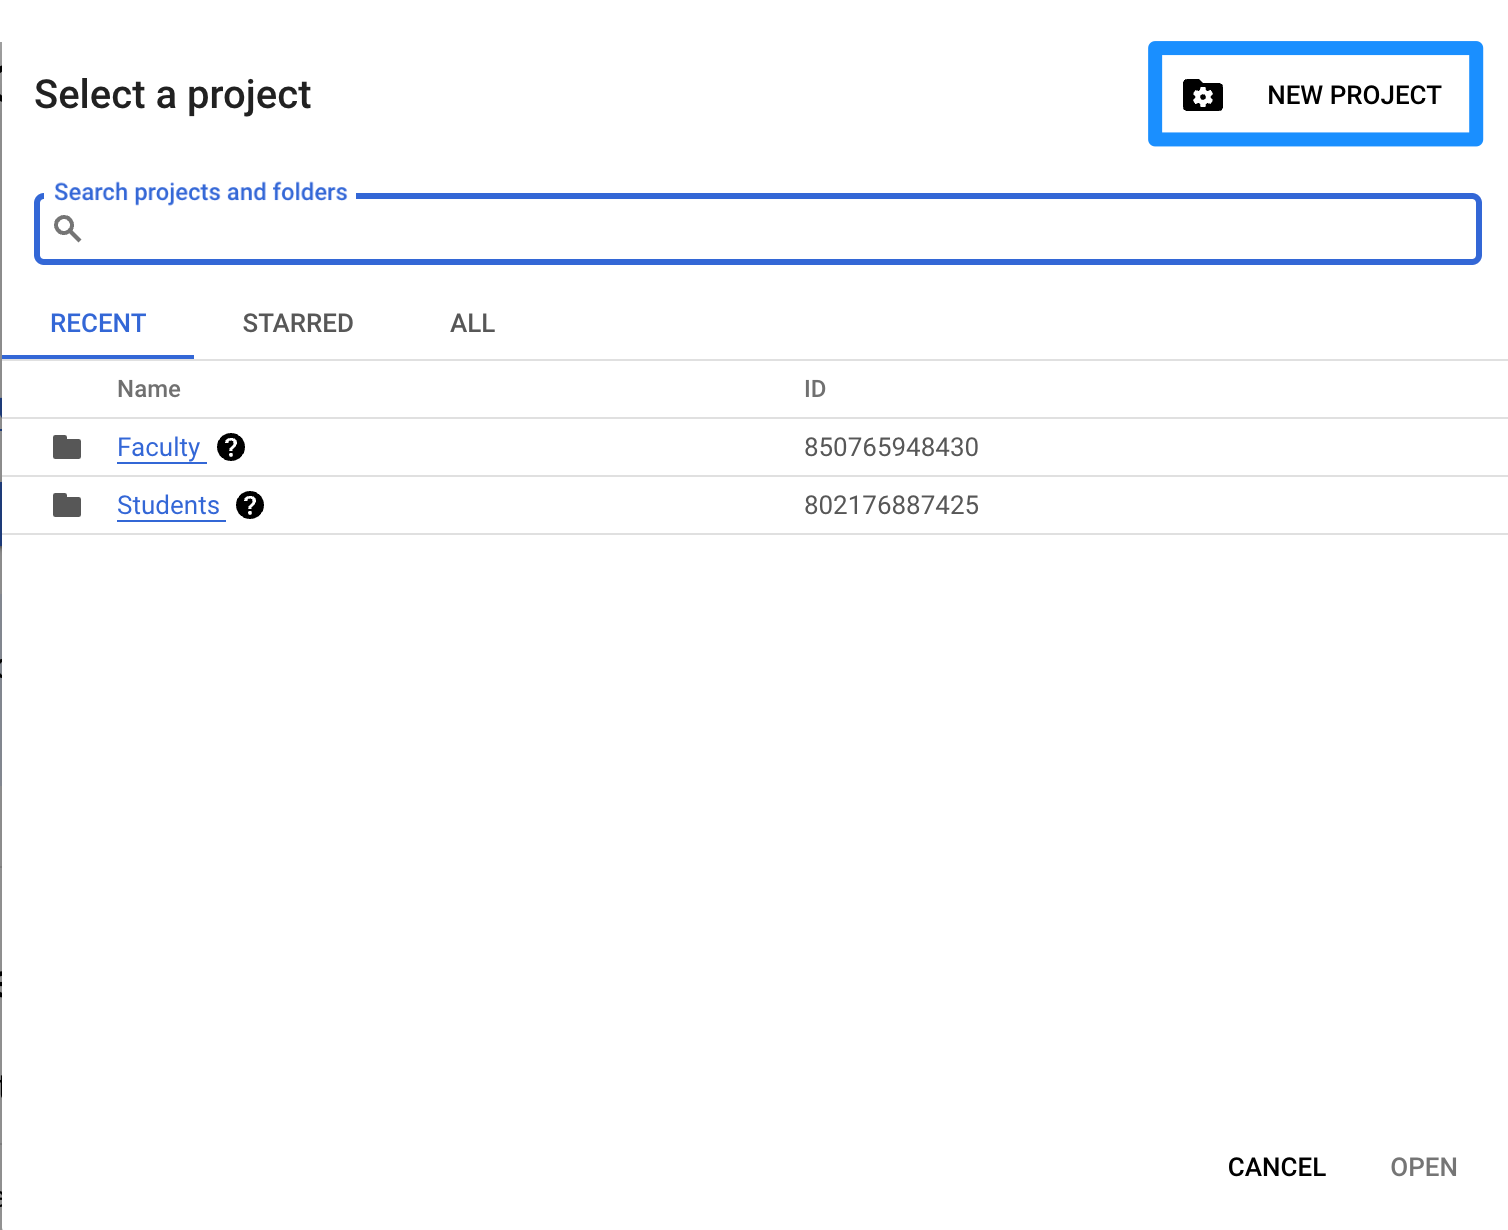Click the search magnifier icon
Image resolution: width=1508 pixels, height=1230 pixels.
pos(68,229)
